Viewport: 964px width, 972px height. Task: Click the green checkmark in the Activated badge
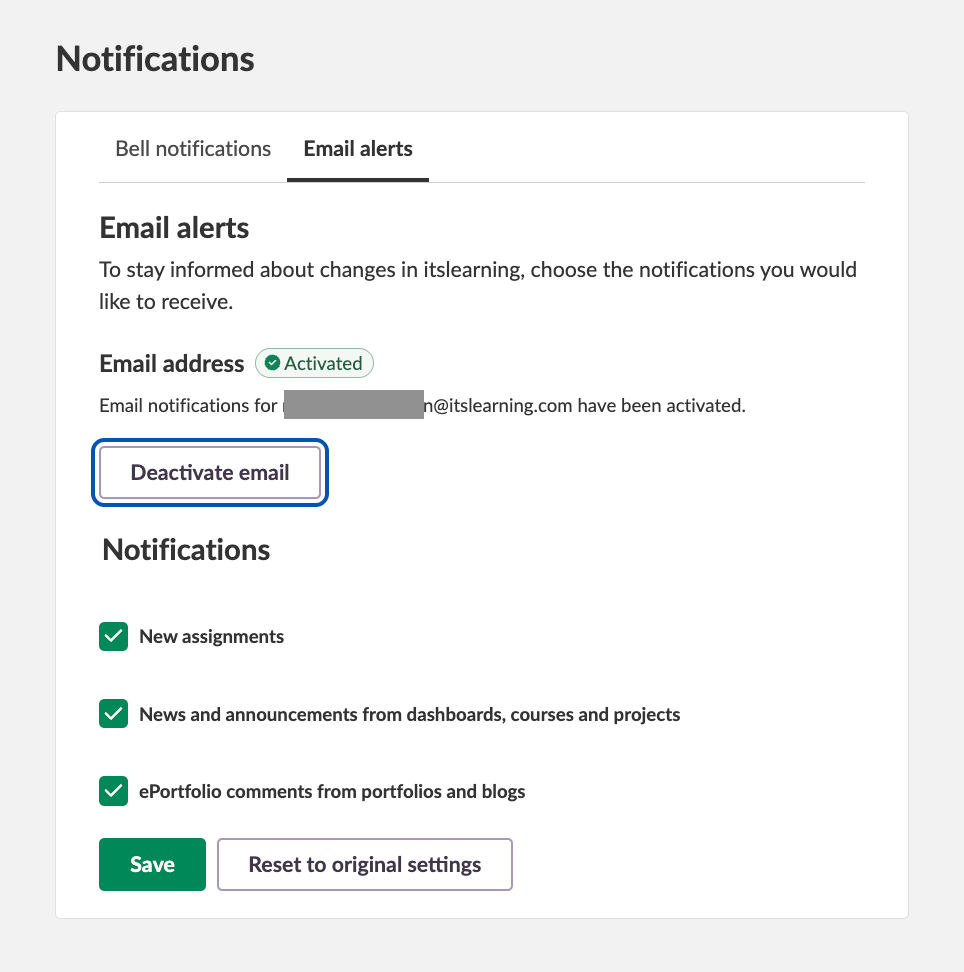pyautogui.click(x=274, y=363)
